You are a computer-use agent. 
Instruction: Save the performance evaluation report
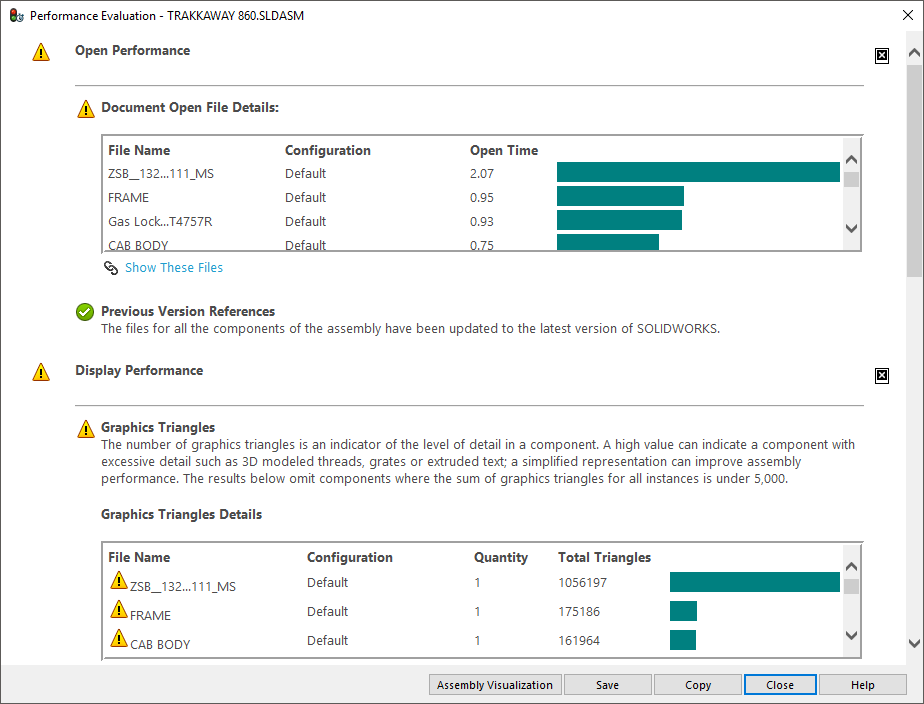pos(608,685)
